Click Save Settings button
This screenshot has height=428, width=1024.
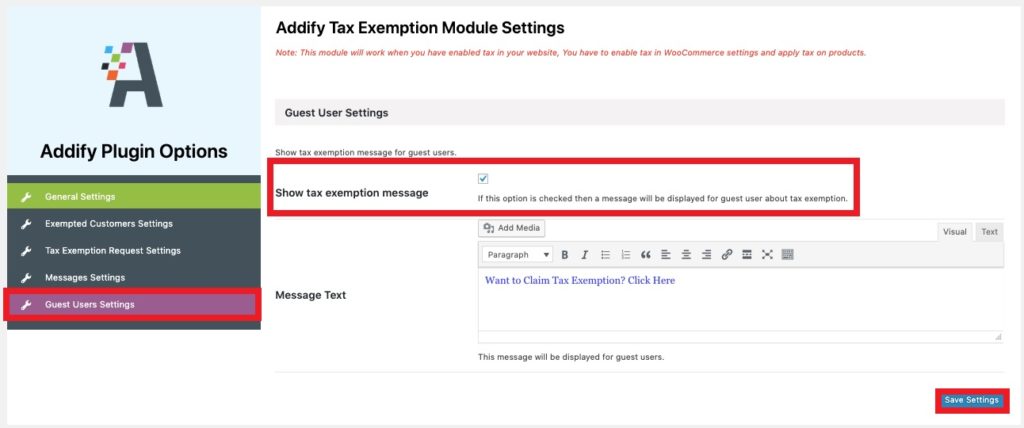click(x=972, y=401)
